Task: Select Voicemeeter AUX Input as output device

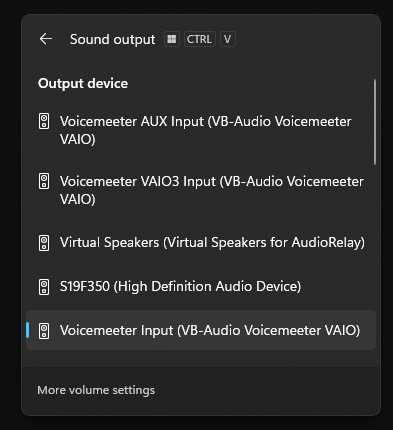Action: tap(201, 130)
